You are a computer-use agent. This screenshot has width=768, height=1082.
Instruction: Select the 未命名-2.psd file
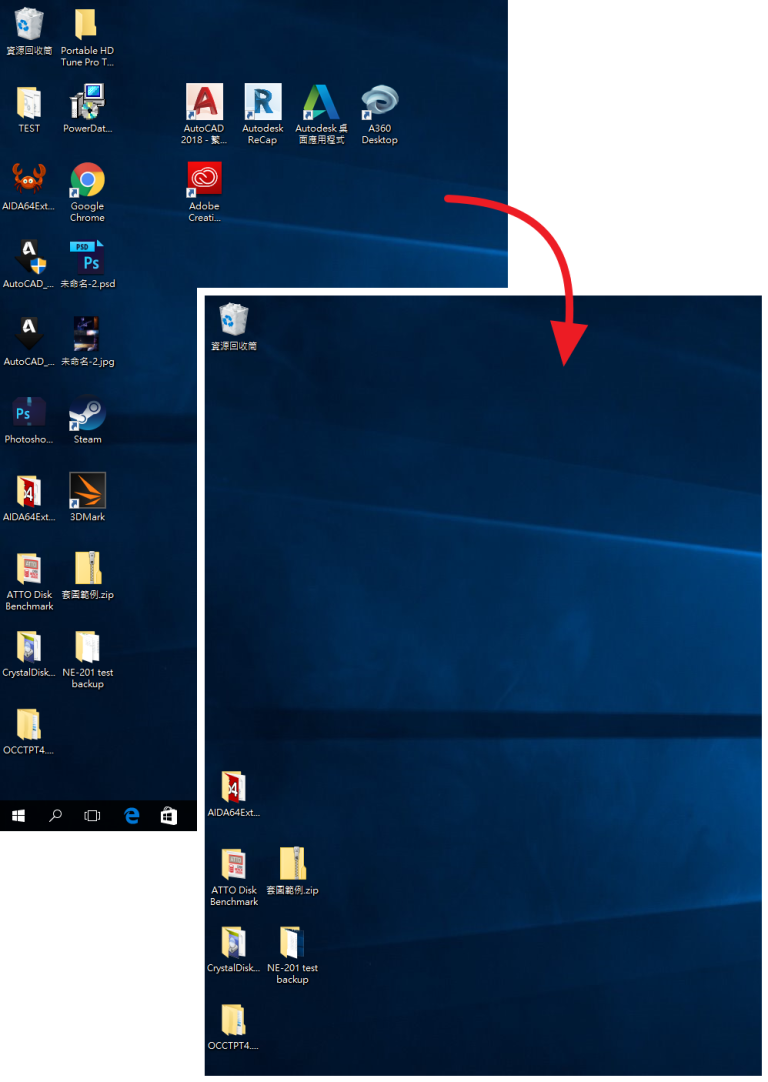(87, 259)
